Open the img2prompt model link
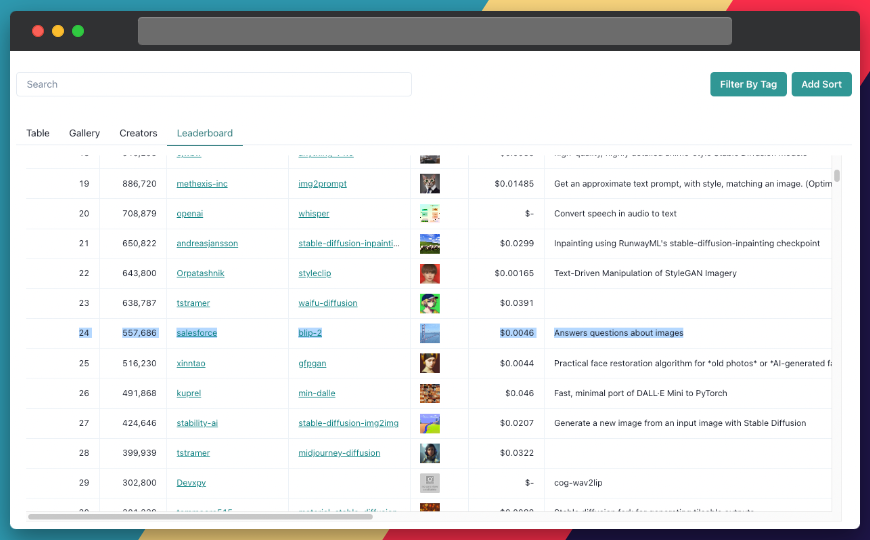 (322, 184)
